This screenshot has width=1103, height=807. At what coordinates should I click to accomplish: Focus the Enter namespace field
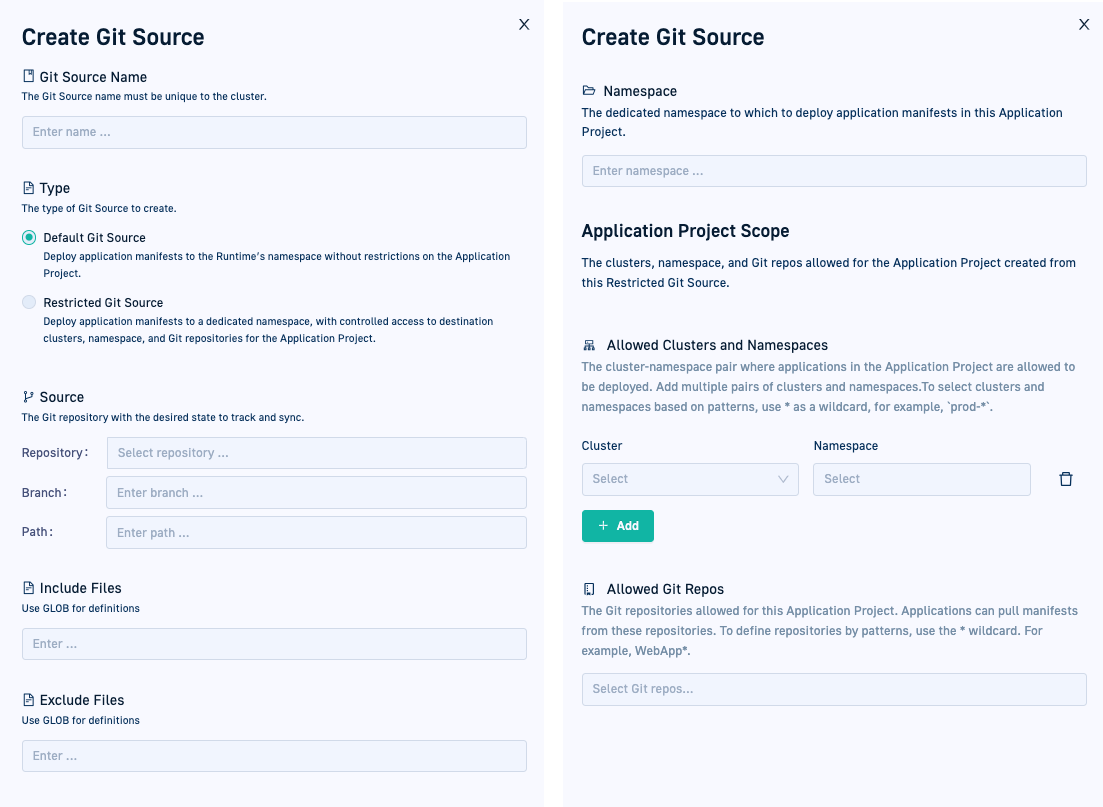coord(834,171)
